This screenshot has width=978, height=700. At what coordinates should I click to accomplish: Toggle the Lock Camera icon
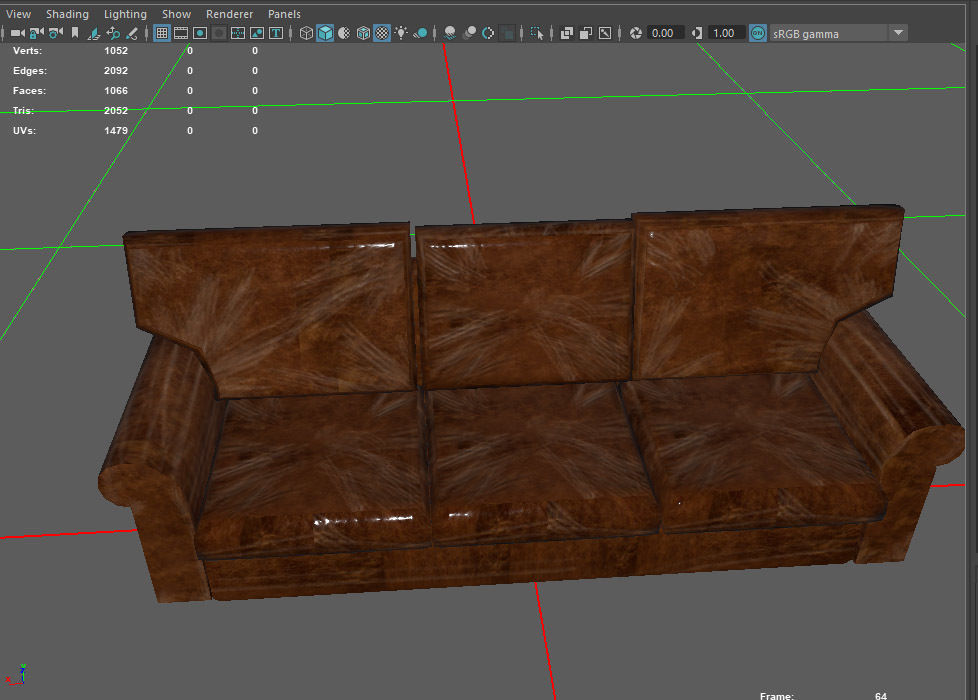click(x=37, y=33)
